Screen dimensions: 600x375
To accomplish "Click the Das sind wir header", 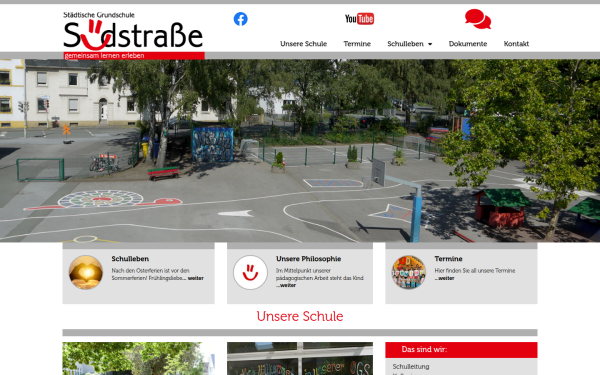I will (461, 349).
